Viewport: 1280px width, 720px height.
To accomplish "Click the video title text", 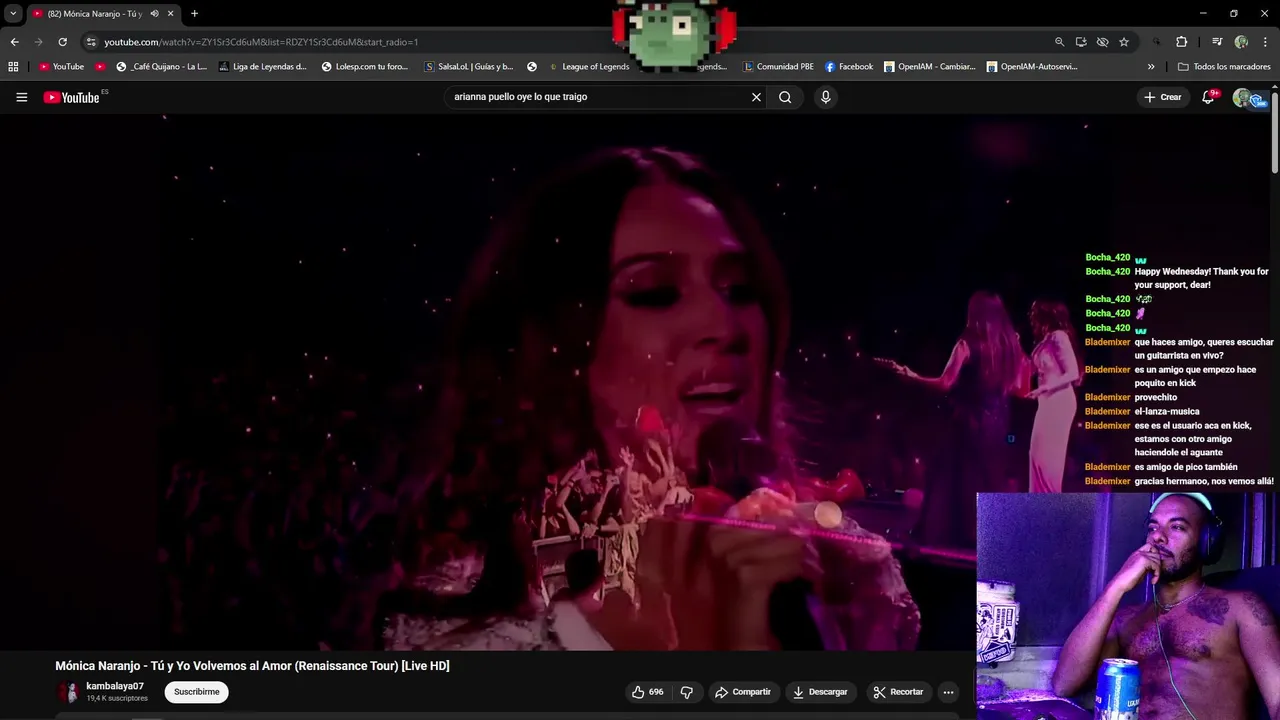I will click(252, 666).
